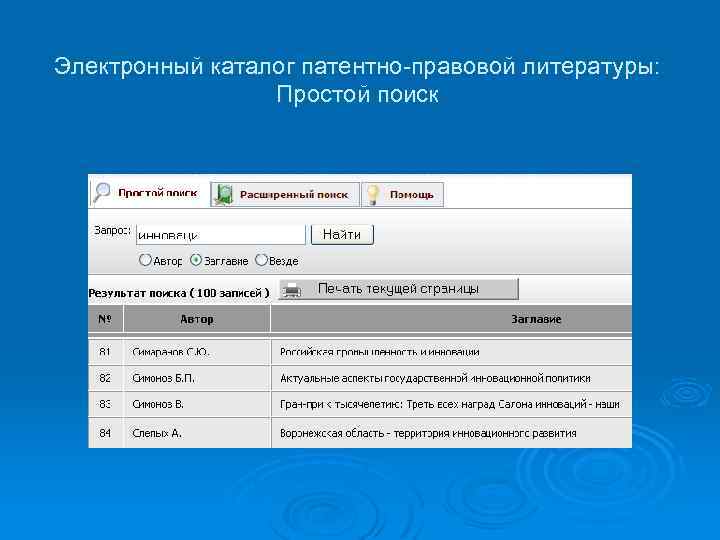
Task: Click the printer icon near Печать
Action: coord(292,290)
